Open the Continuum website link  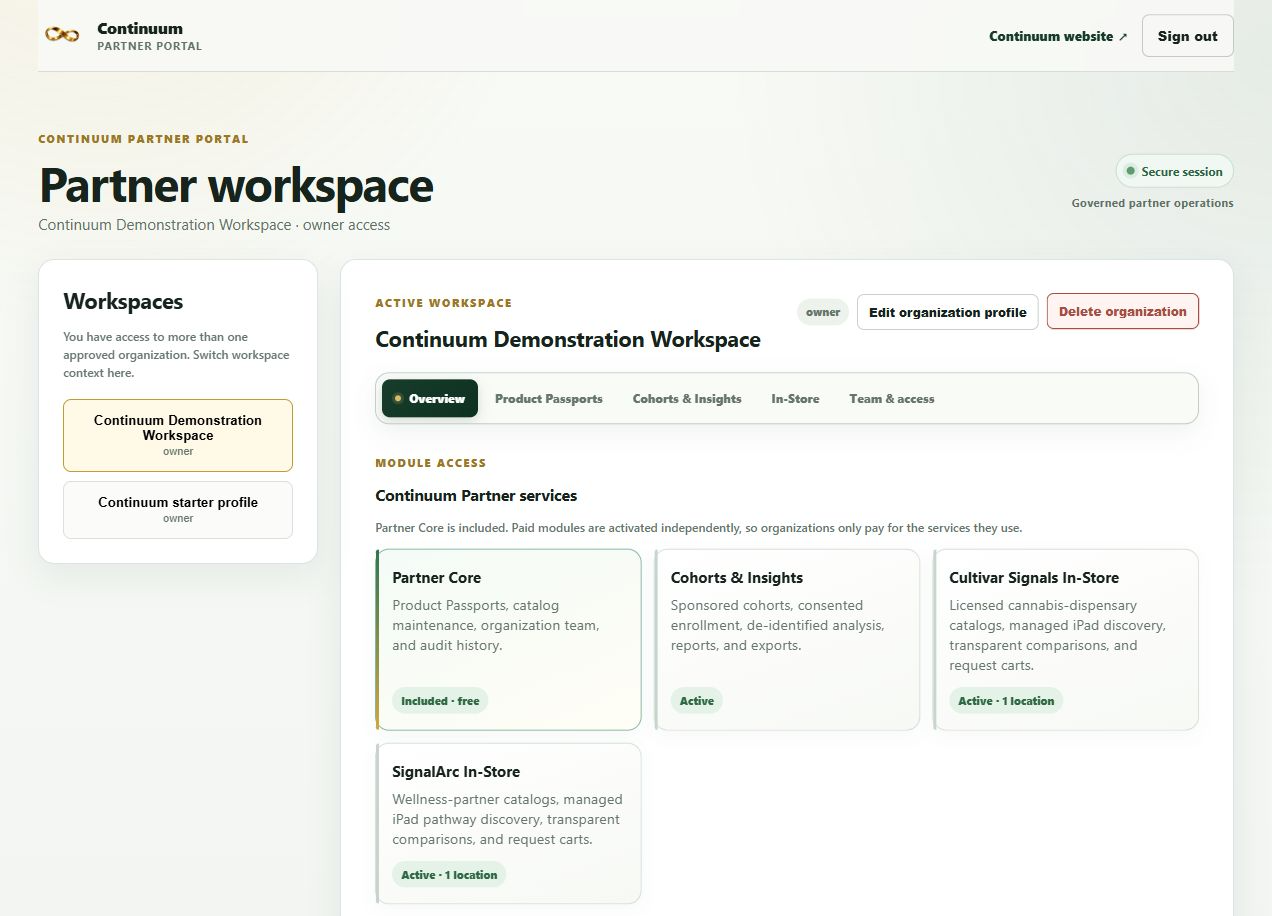coord(1058,36)
